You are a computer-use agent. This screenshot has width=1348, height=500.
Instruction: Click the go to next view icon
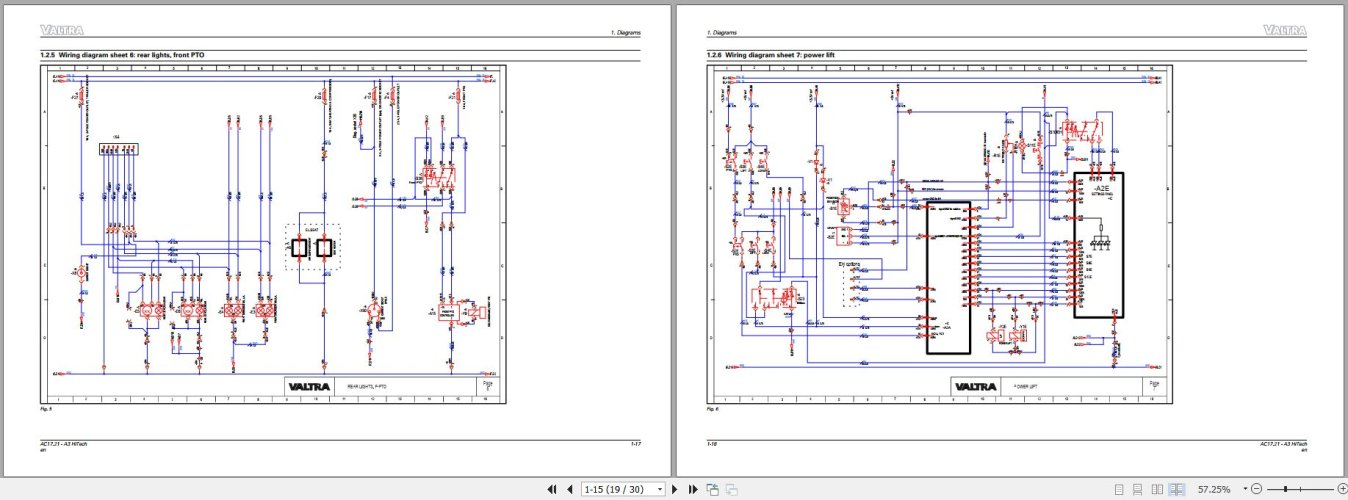click(x=731, y=489)
